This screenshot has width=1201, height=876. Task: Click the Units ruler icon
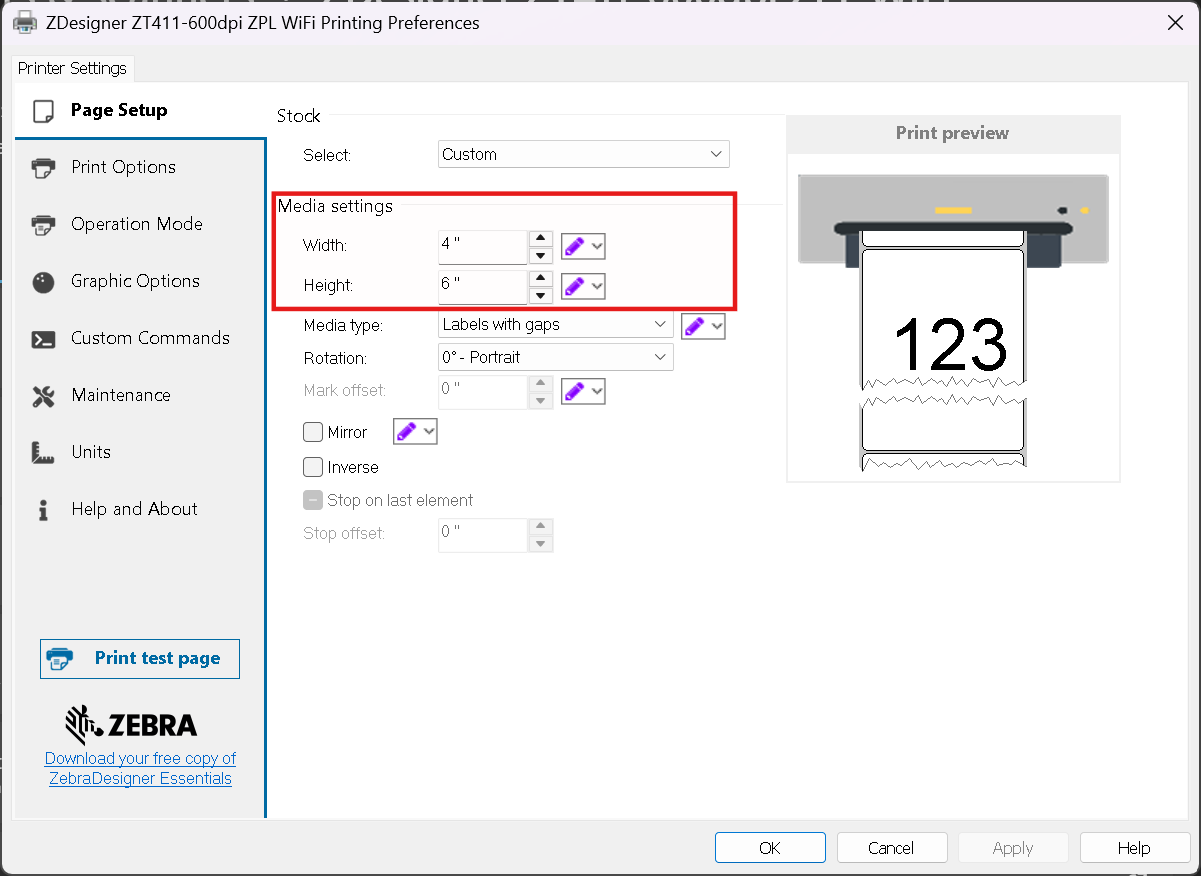click(x=43, y=453)
